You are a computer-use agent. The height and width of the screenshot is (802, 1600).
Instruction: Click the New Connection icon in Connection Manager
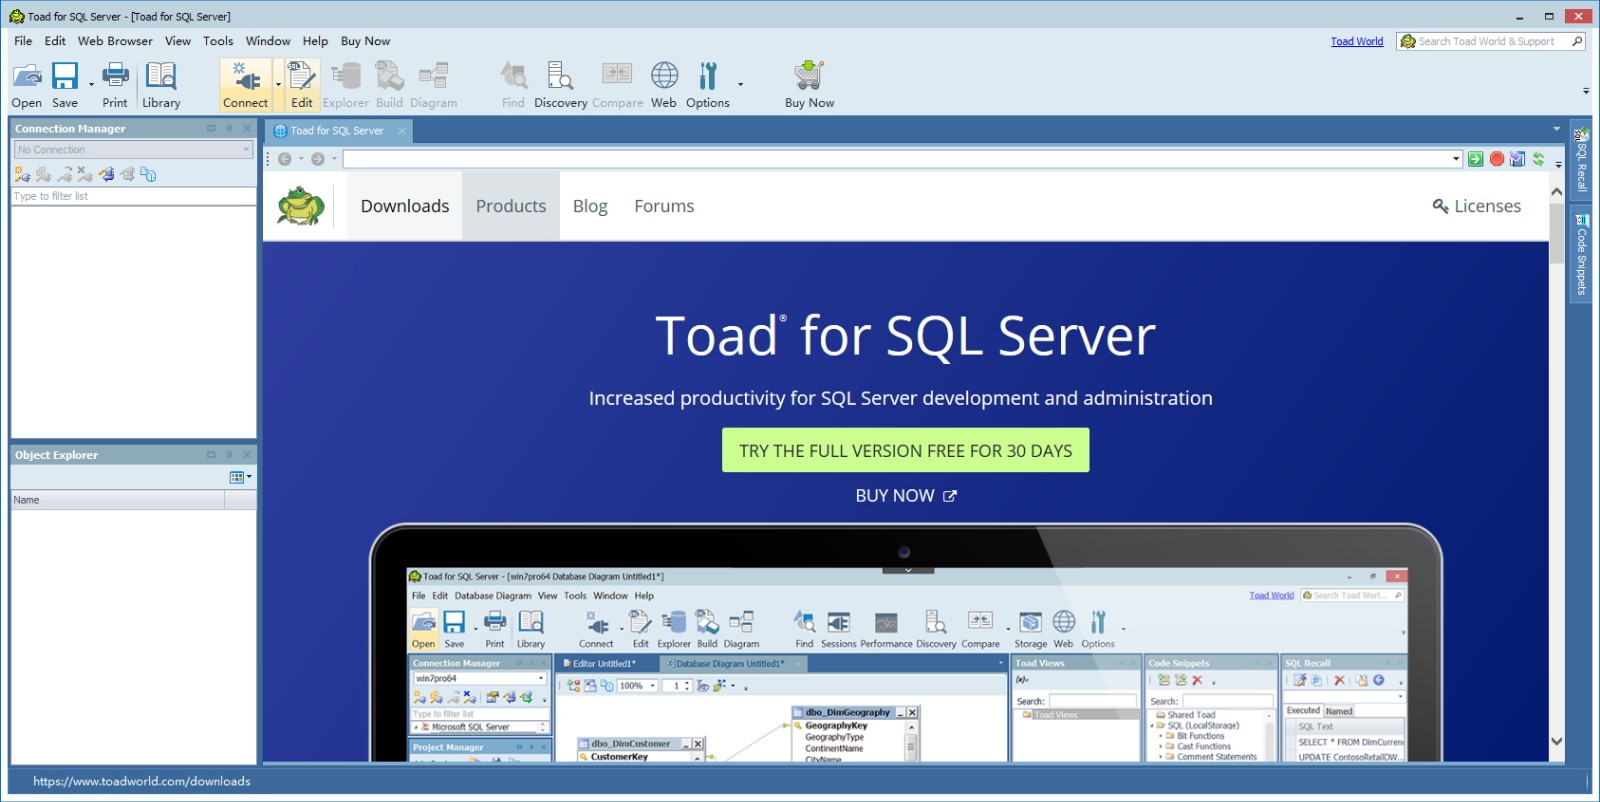[22, 174]
